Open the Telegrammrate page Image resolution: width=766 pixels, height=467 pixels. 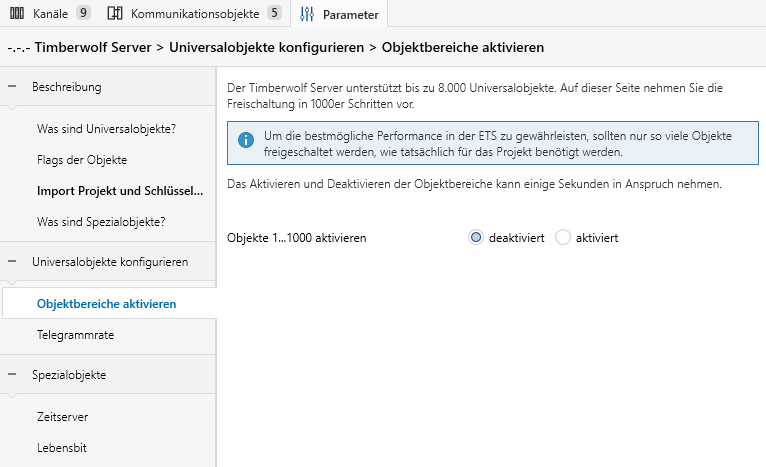(75, 335)
